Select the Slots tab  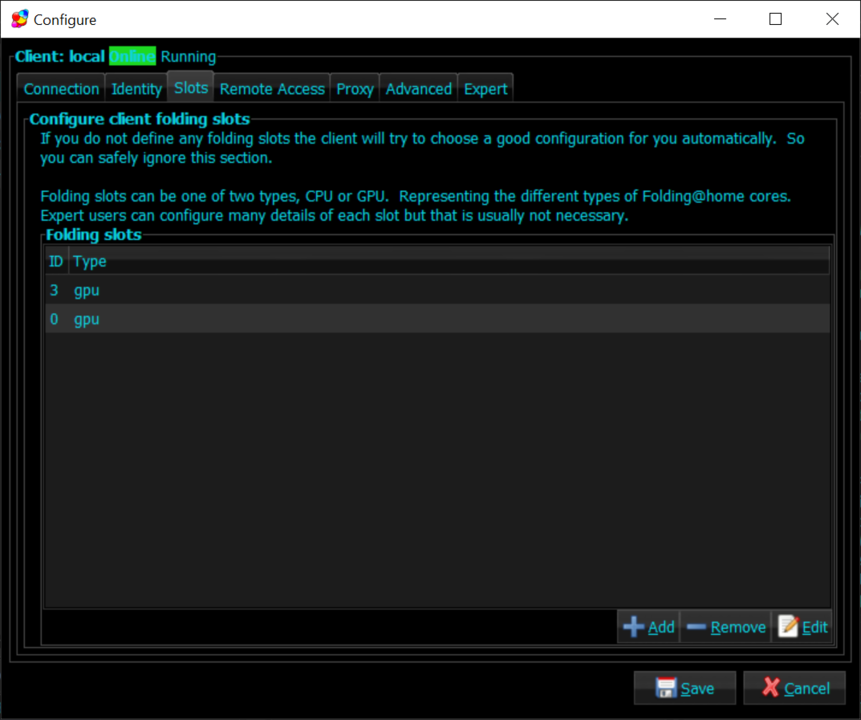click(x=191, y=88)
